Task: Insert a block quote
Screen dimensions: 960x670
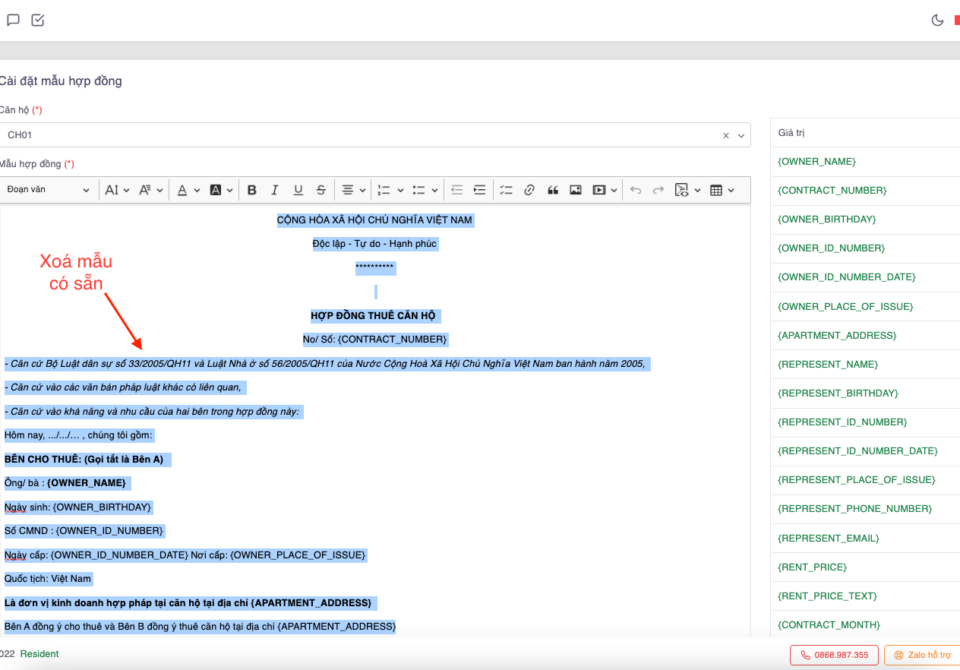Action: 552,190
